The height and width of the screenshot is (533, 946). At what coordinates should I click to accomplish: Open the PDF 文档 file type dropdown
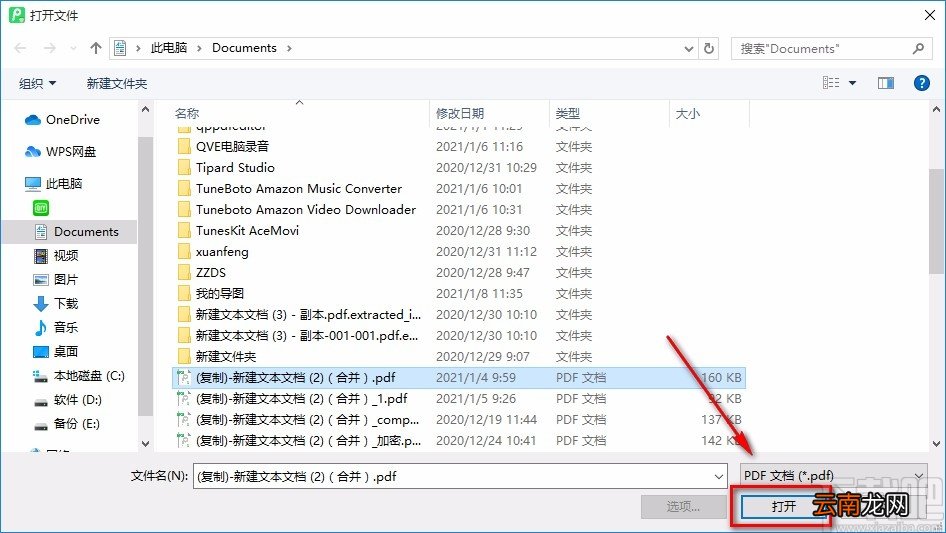[x=833, y=476]
